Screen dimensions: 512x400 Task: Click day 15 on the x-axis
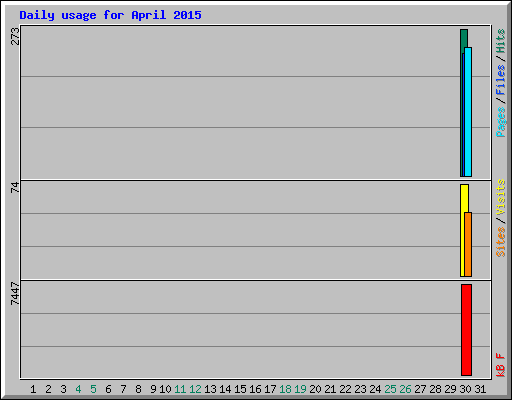point(240,389)
